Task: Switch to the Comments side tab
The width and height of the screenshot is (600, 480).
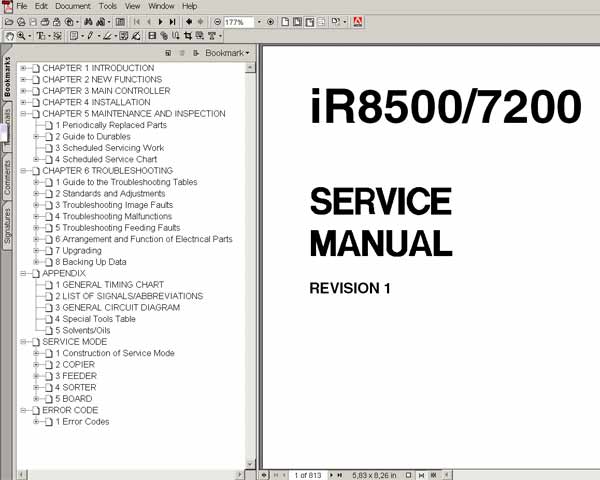Action: (x=7, y=177)
